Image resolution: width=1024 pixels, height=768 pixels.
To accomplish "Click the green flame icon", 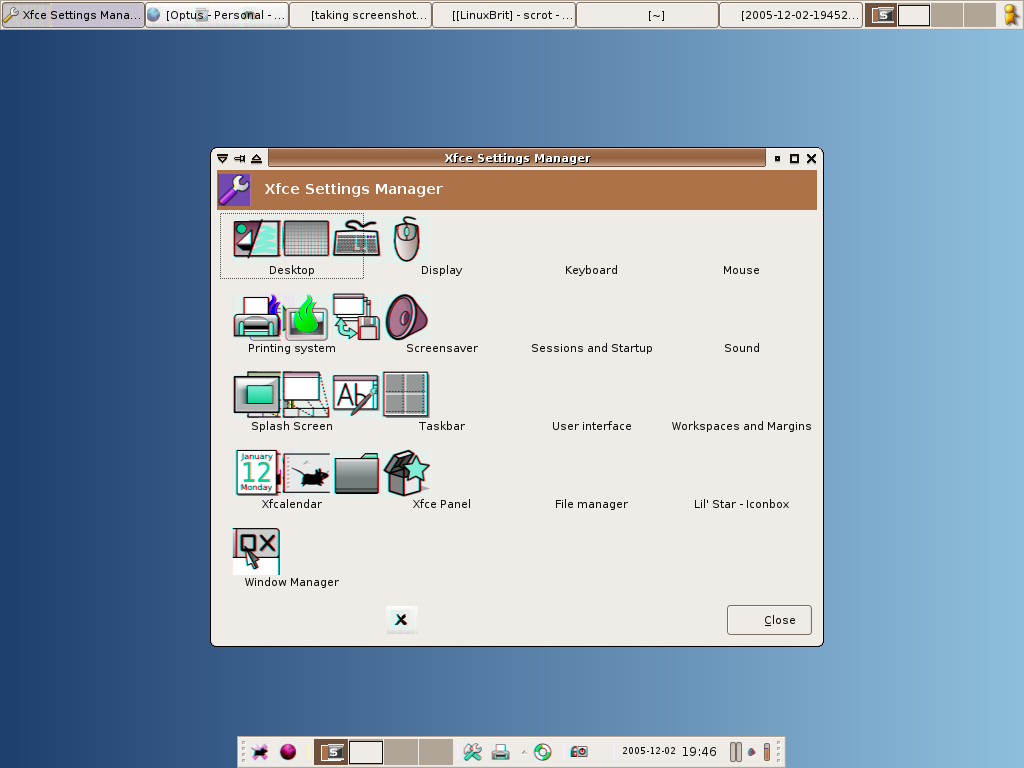I will 306,318.
